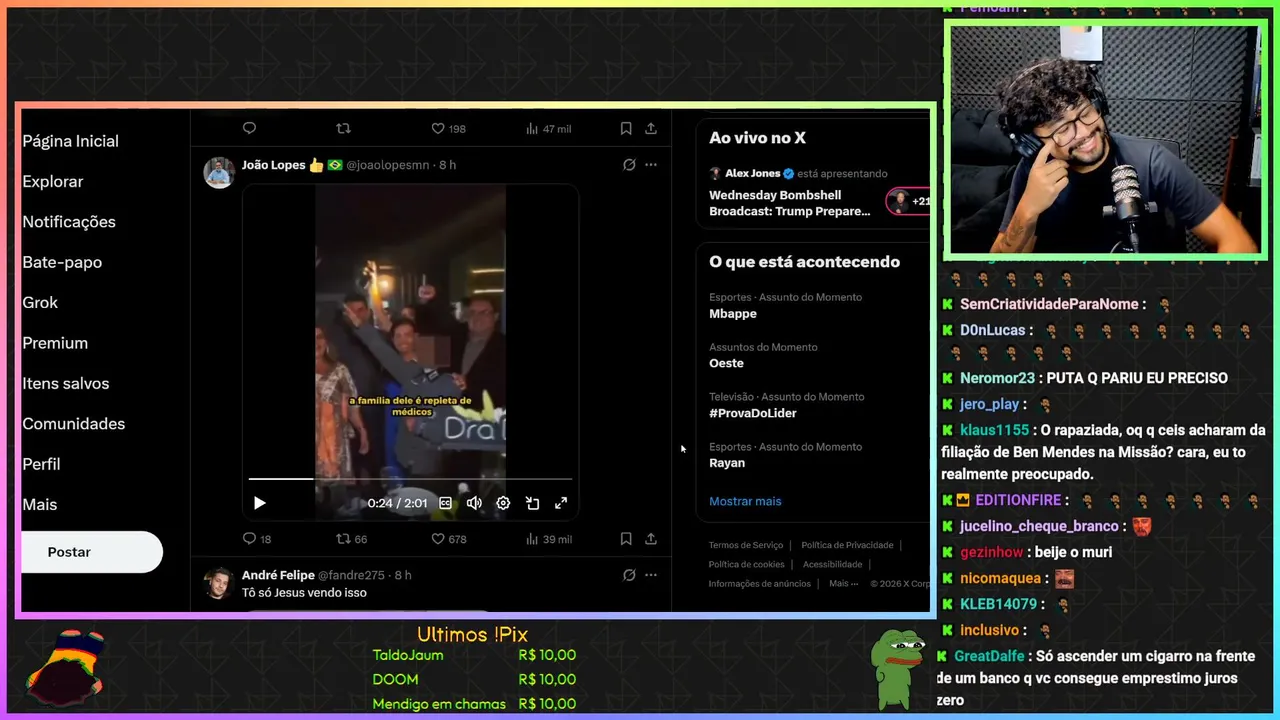
Task: Open Premium in sidebar
Action: point(55,343)
